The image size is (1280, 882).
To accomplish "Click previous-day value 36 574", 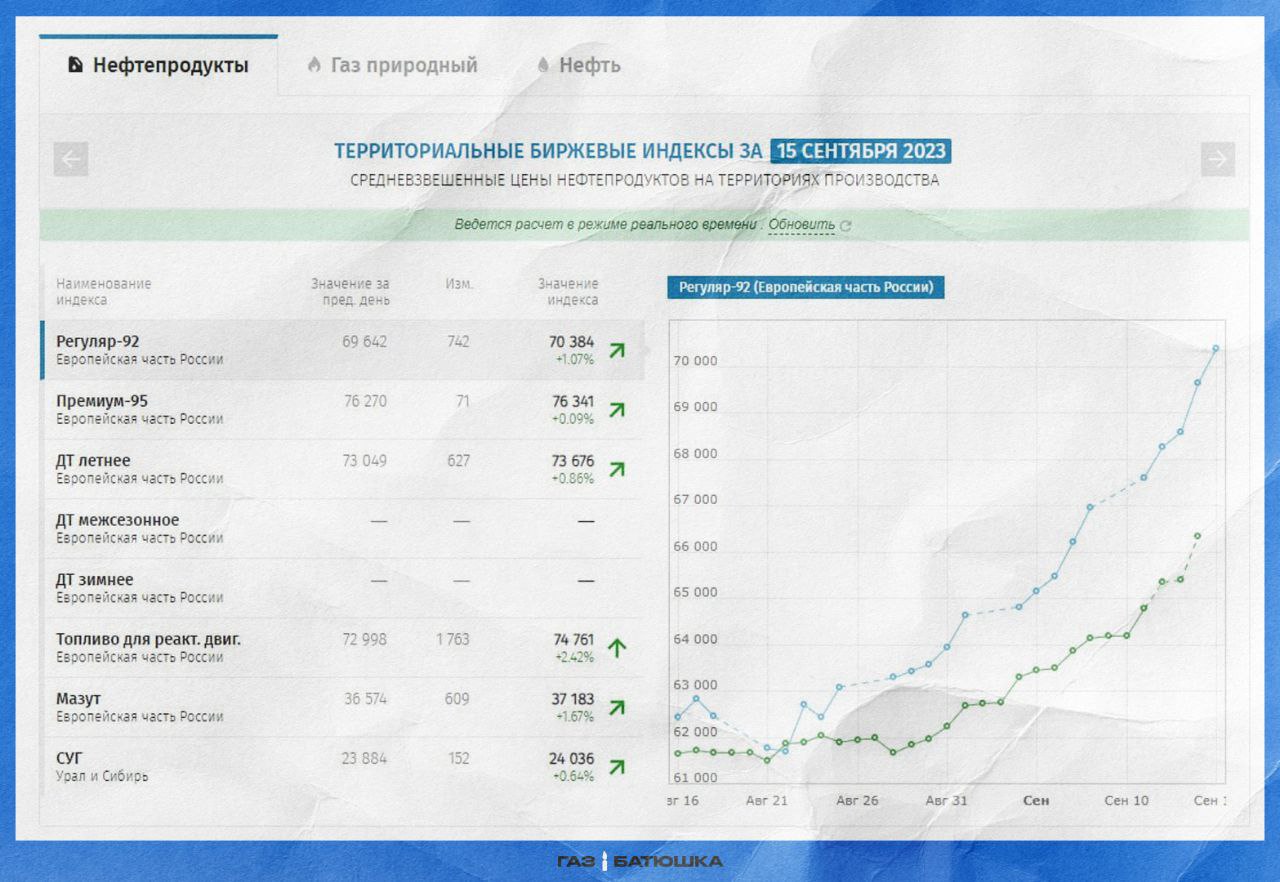I will click(x=366, y=699).
